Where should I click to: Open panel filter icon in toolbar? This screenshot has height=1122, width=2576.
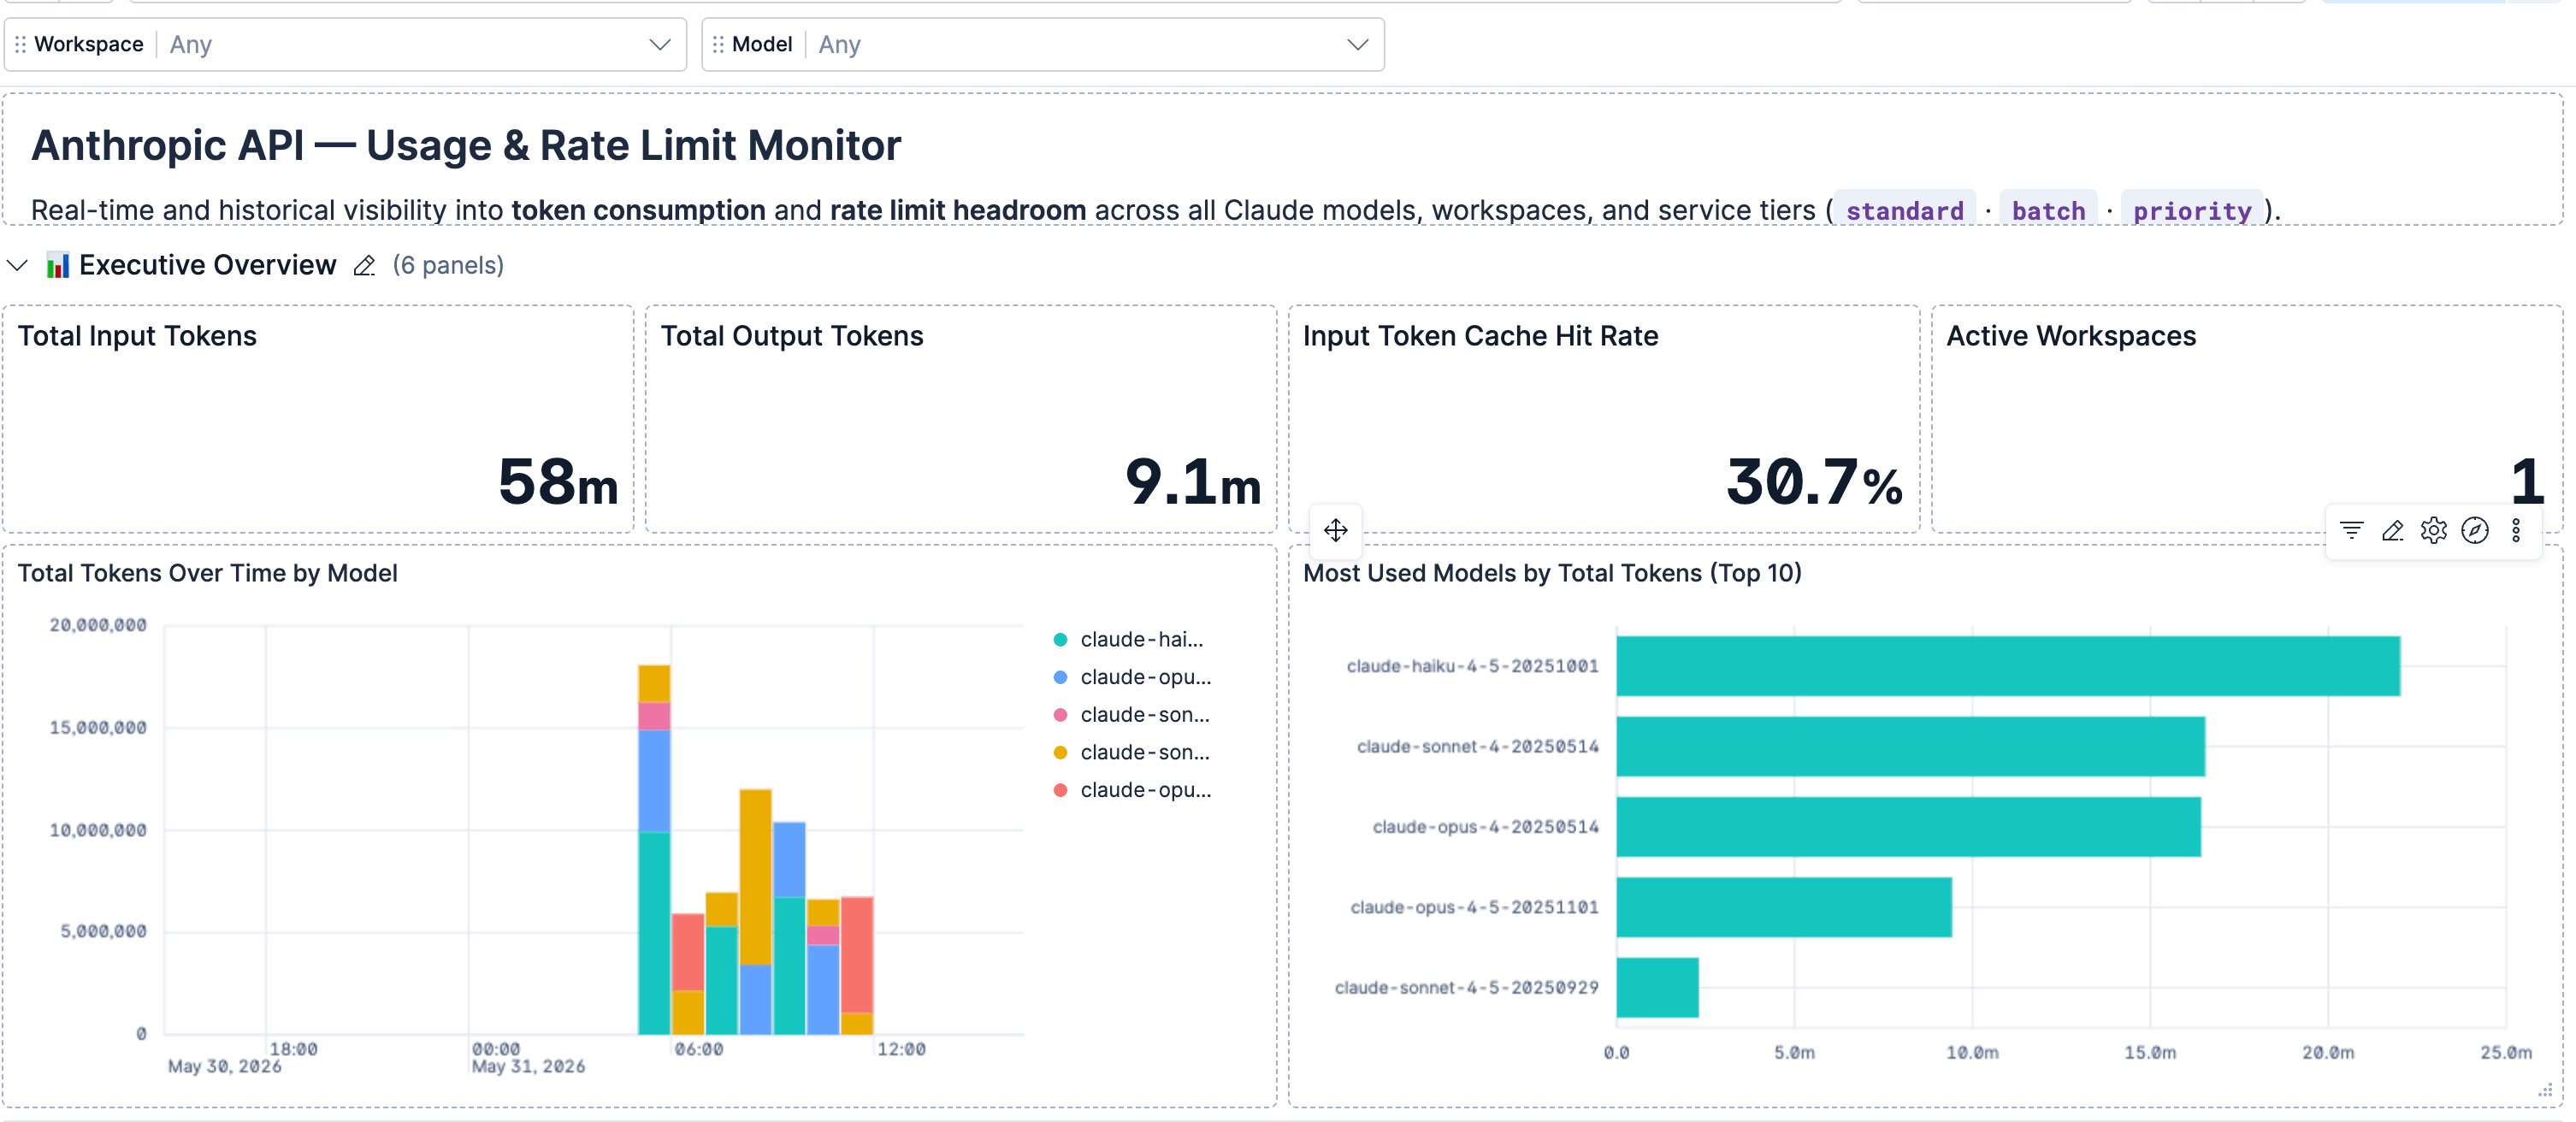tap(2352, 530)
